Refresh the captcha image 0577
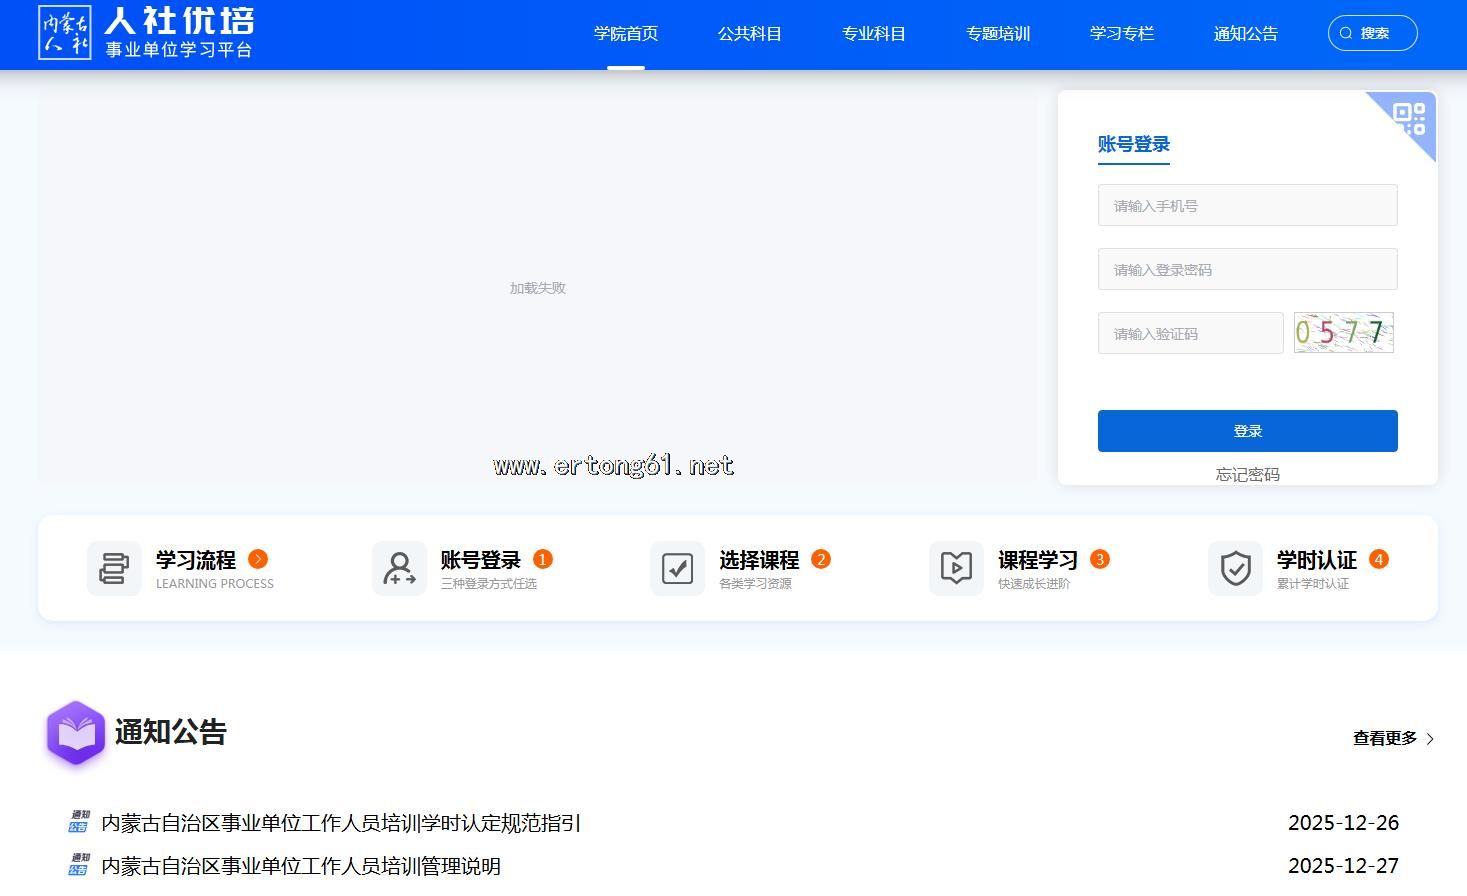Viewport: 1467px width, 896px height. 1343,333
